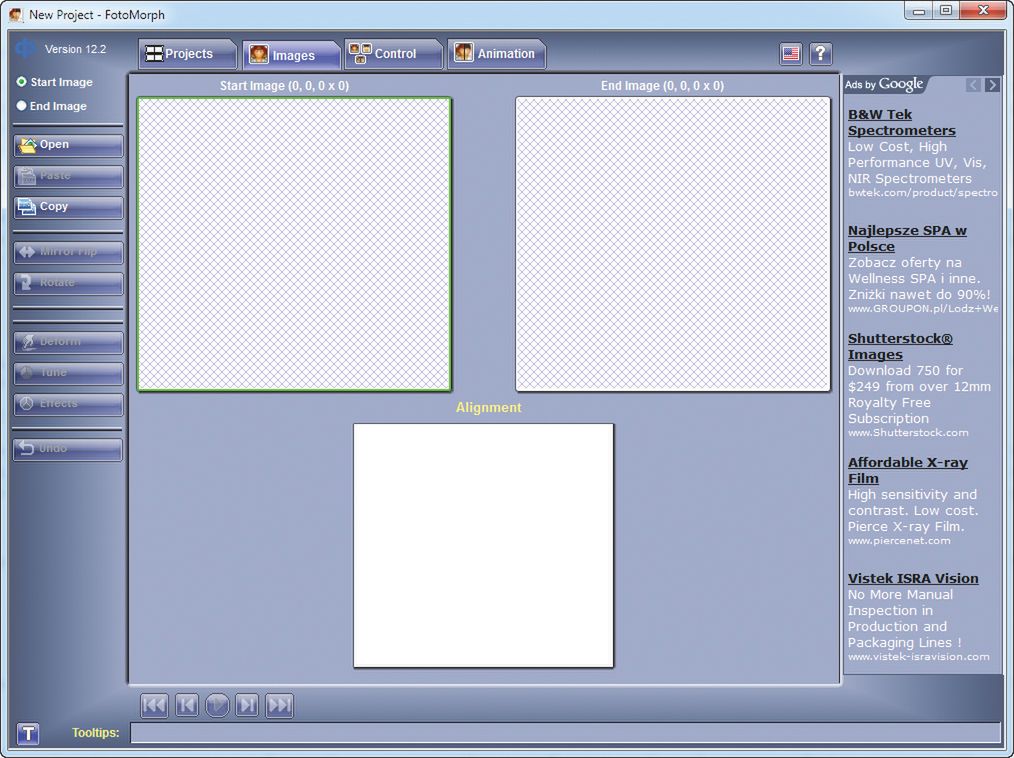1014x758 pixels.
Task: Select the End Image radio button
Action: pos(21,105)
